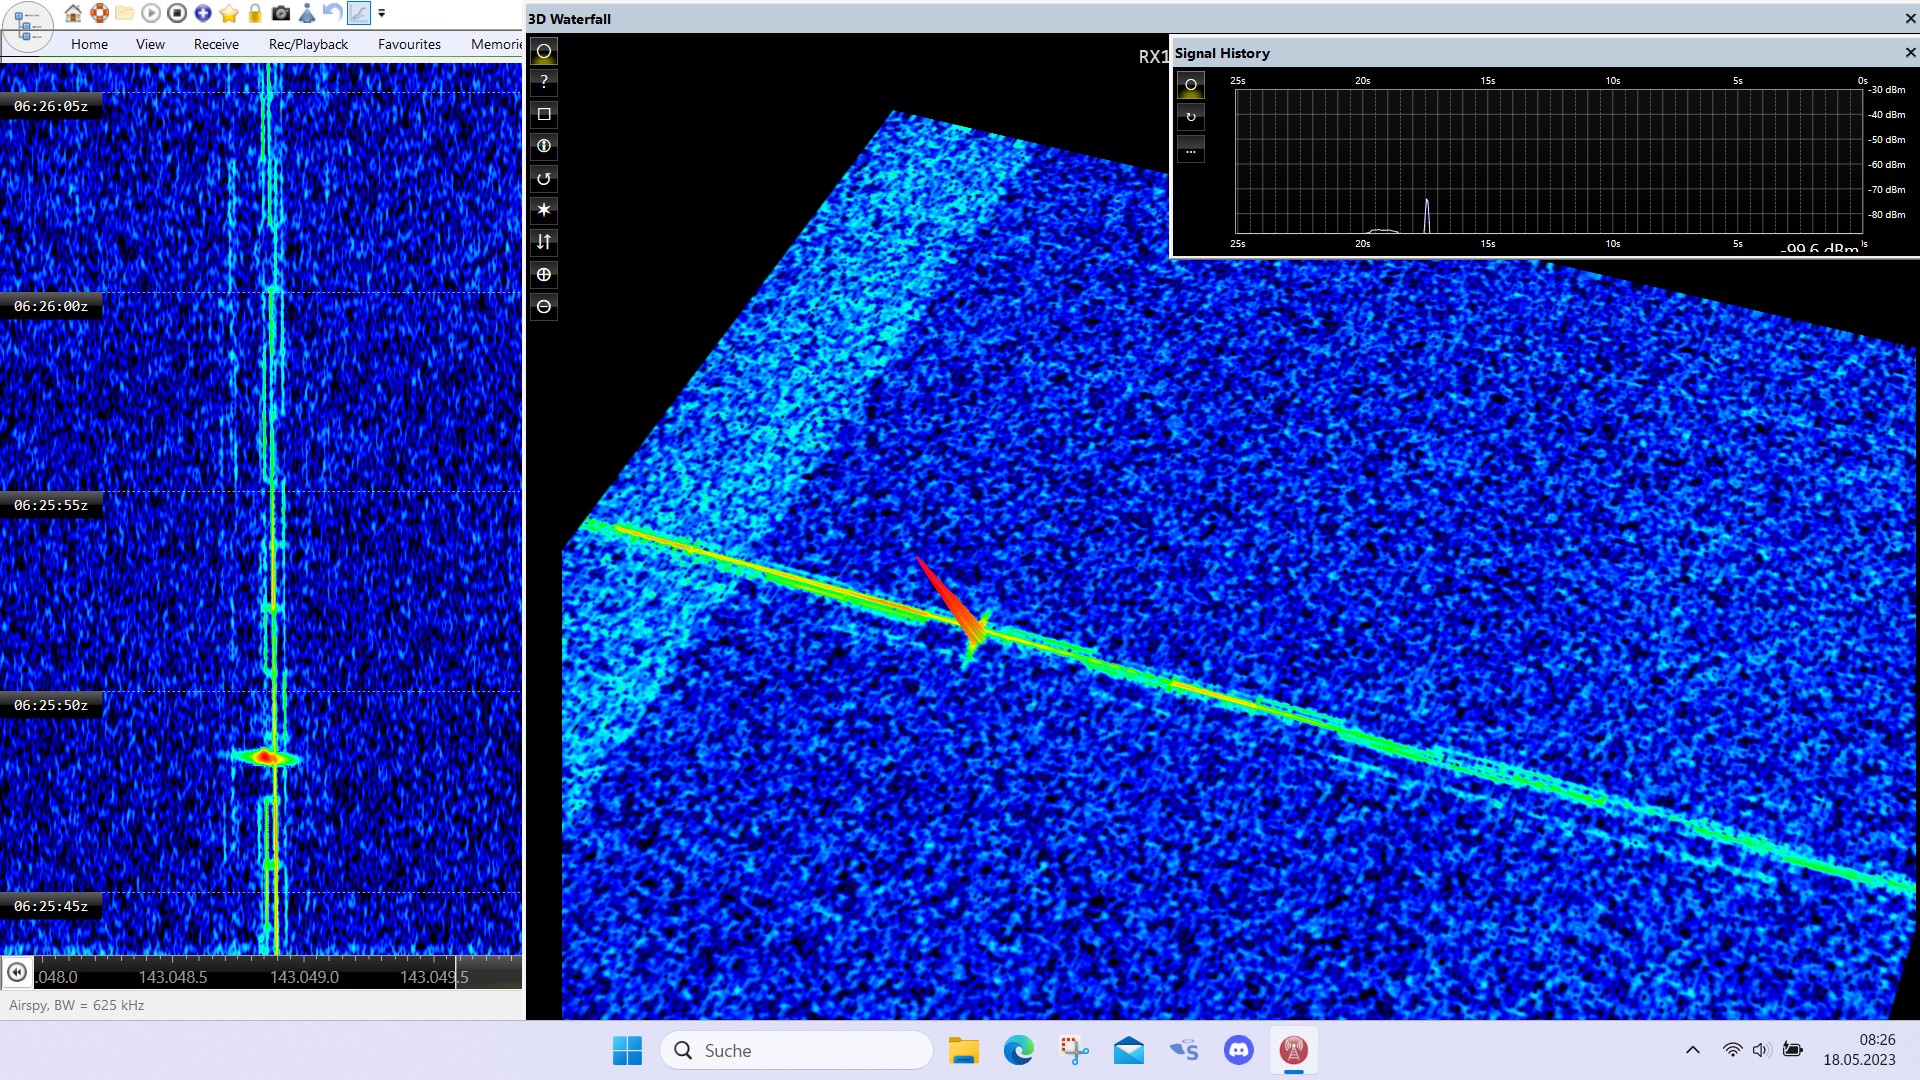Image resolution: width=1920 pixels, height=1080 pixels.
Task: Zoom in with the plus circle icon
Action: click(544, 274)
